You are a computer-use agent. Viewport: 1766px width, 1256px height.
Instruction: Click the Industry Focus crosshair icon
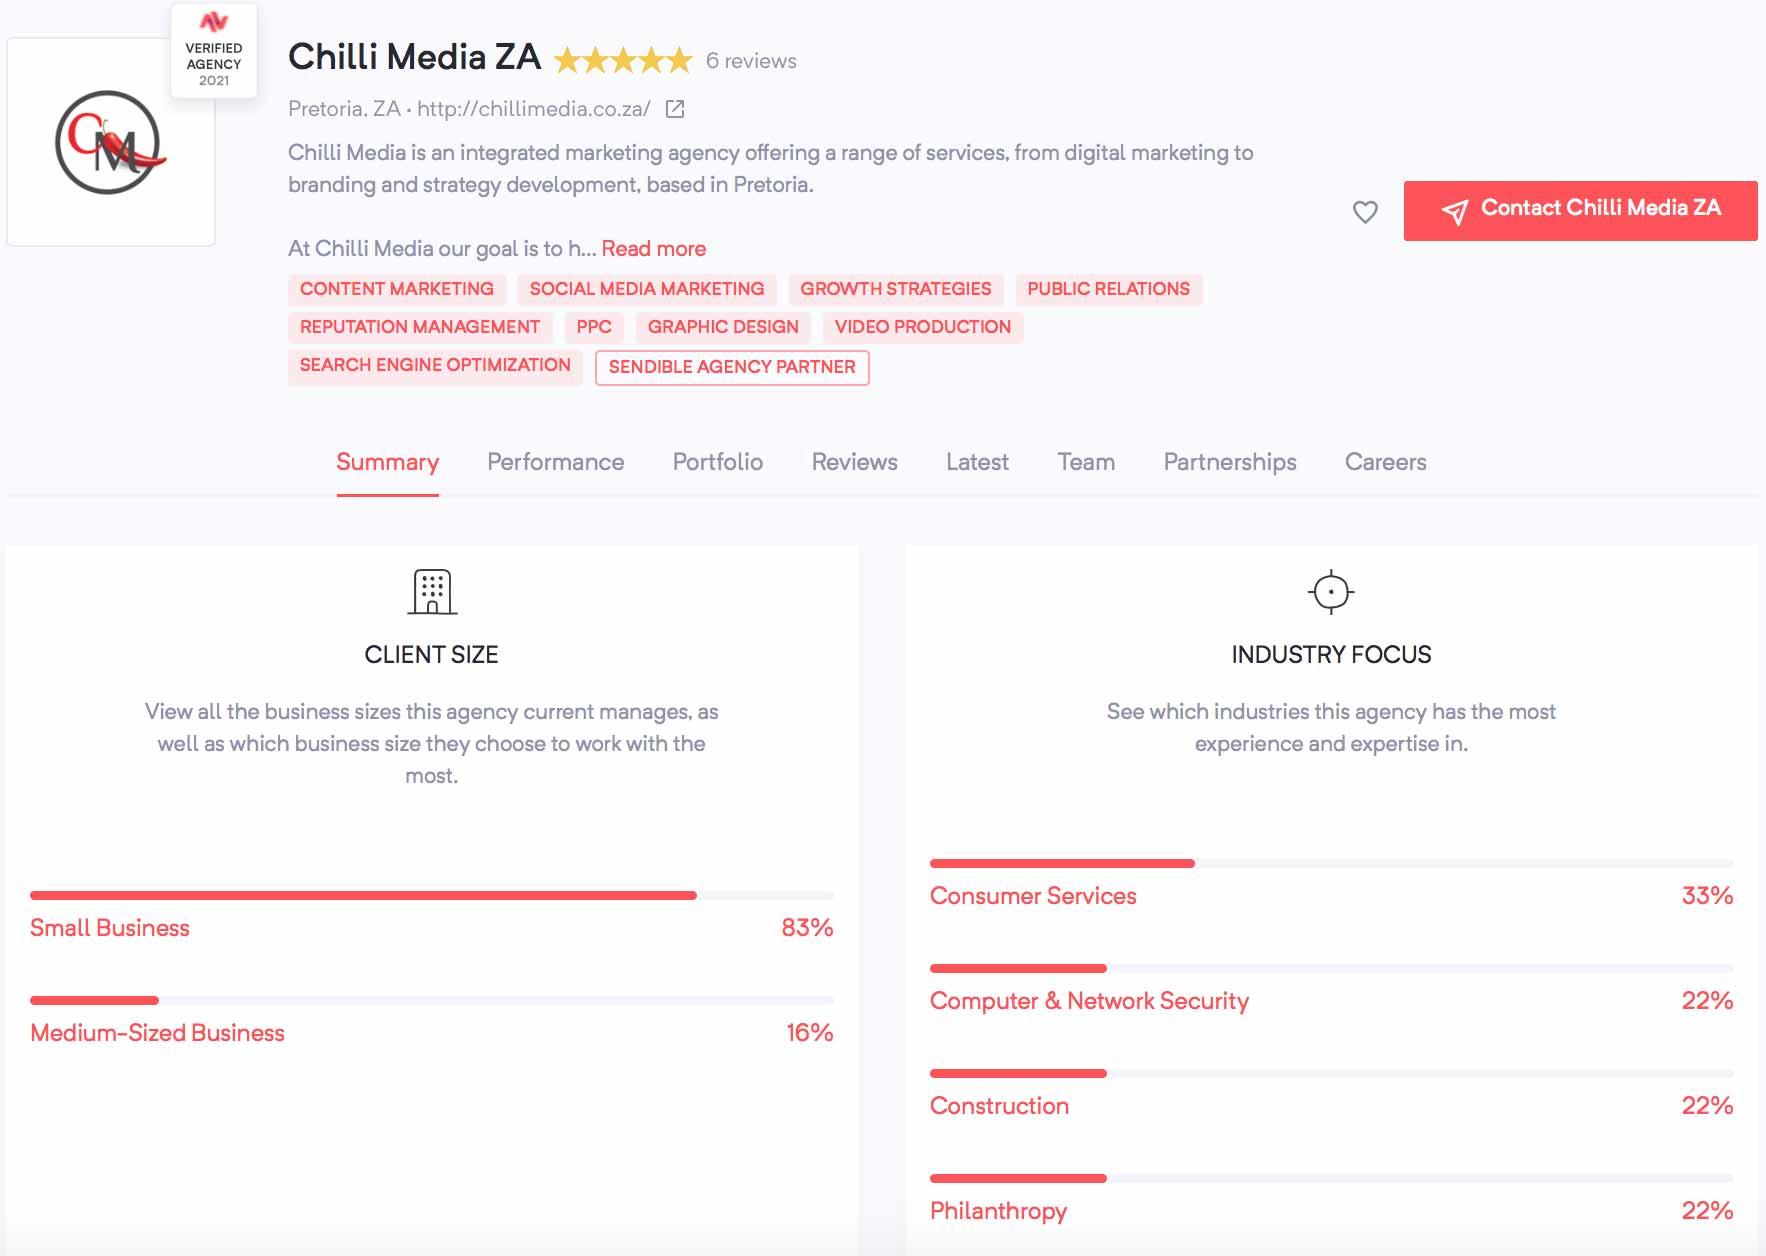[1331, 592]
